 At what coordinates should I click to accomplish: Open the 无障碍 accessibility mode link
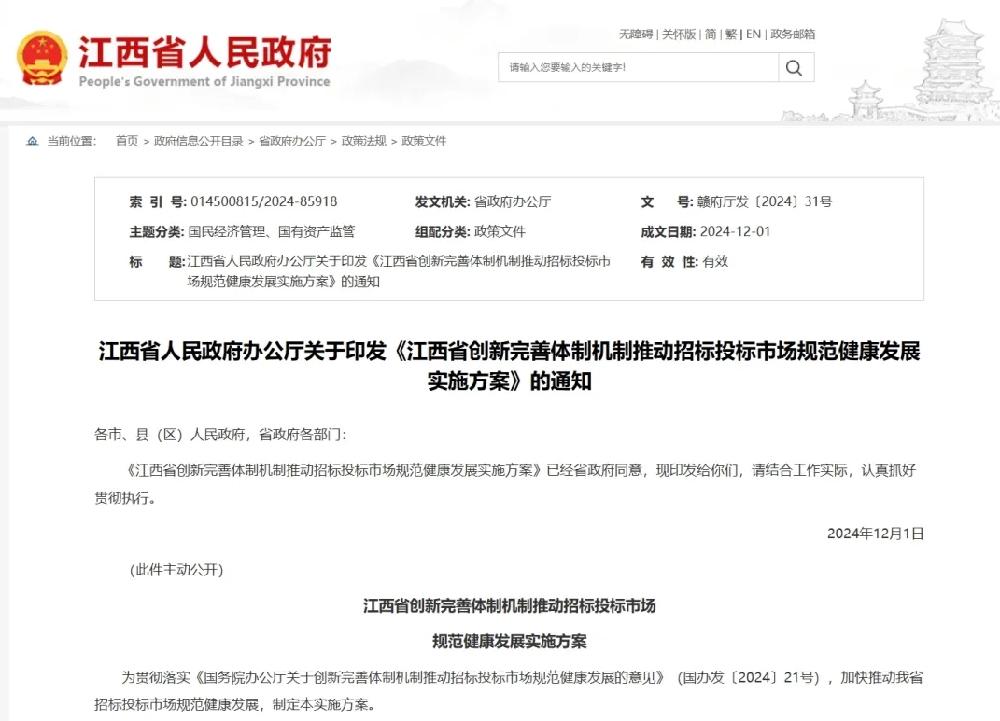pyautogui.click(x=635, y=34)
